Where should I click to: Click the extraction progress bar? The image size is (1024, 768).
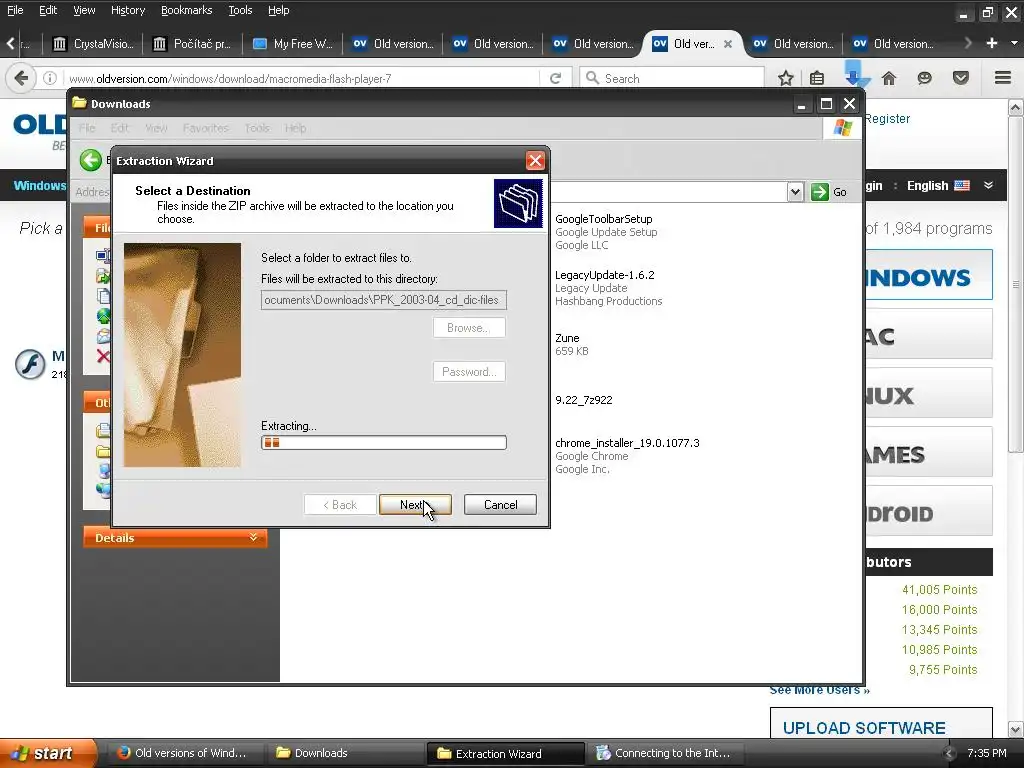pyautogui.click(x=383, y=443)
